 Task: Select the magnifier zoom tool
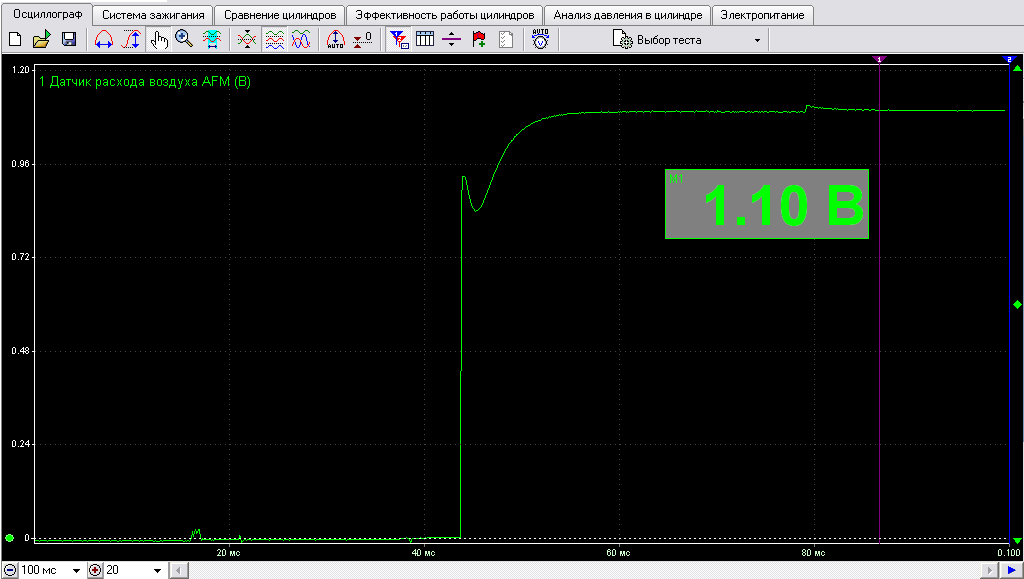coord(185,40)
